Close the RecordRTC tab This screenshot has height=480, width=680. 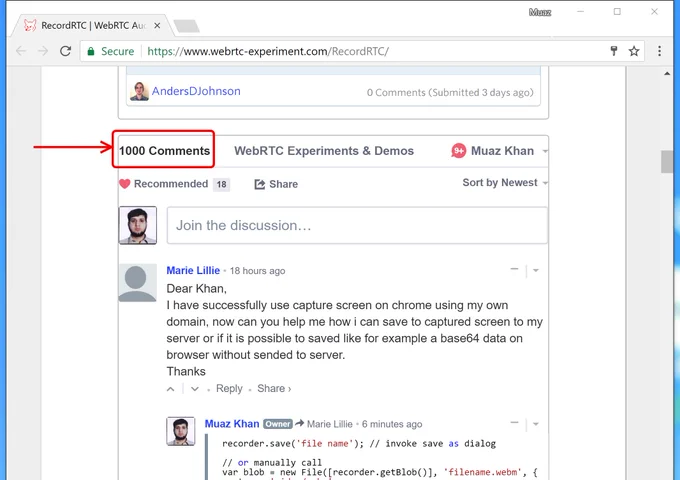[157, 26]
